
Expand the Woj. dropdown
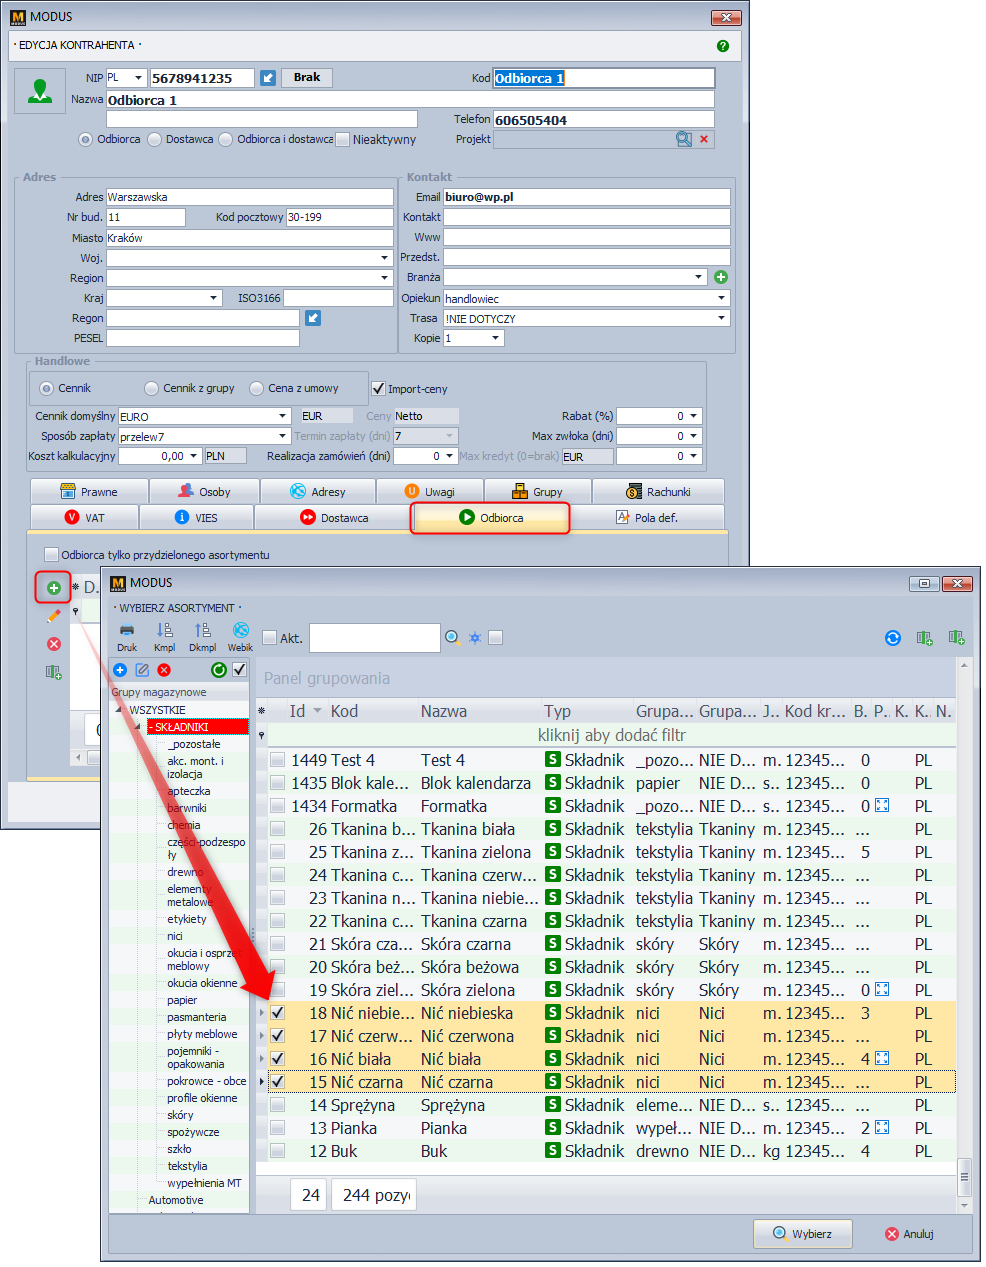384,258
